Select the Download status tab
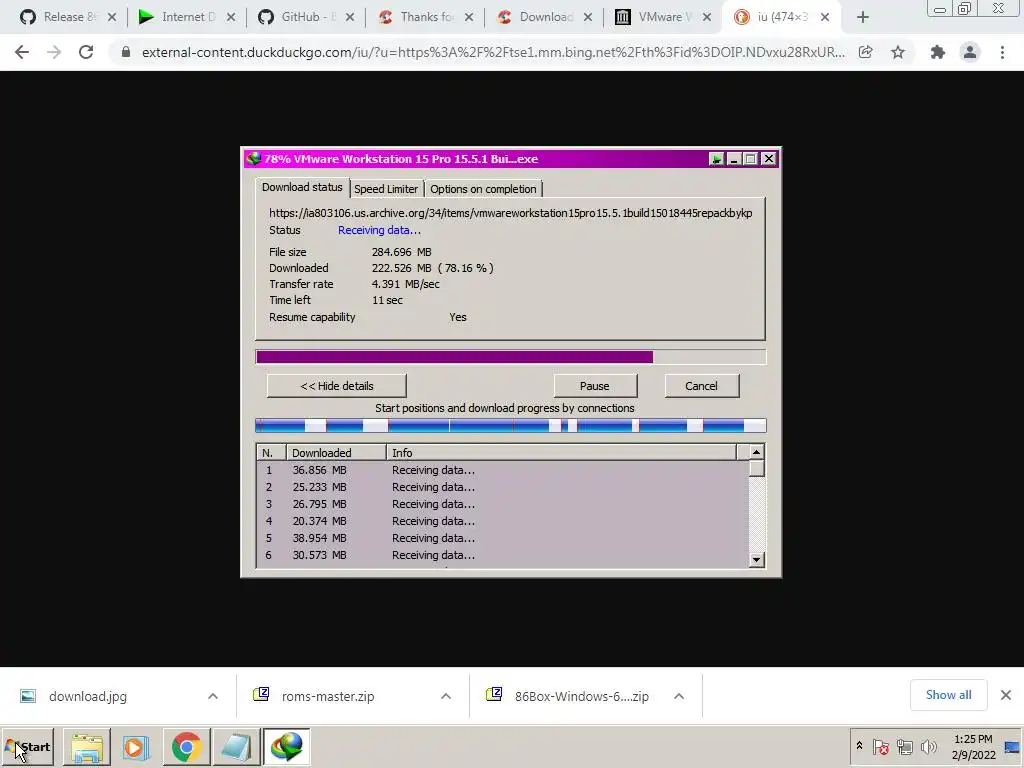This screenshot has height=768, width=1024. [x=302, y=187]
